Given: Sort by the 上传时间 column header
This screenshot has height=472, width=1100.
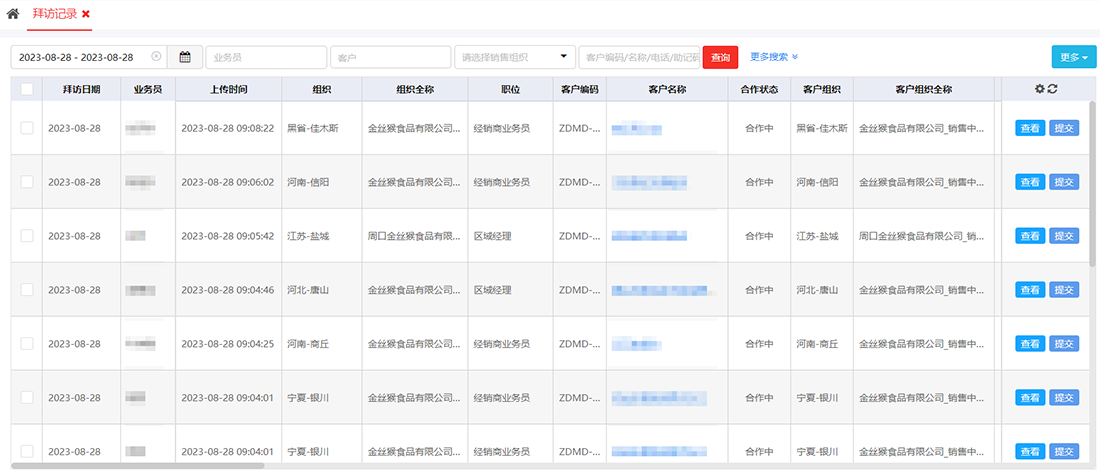Looking at the screenshot, I should coord(228,89).
